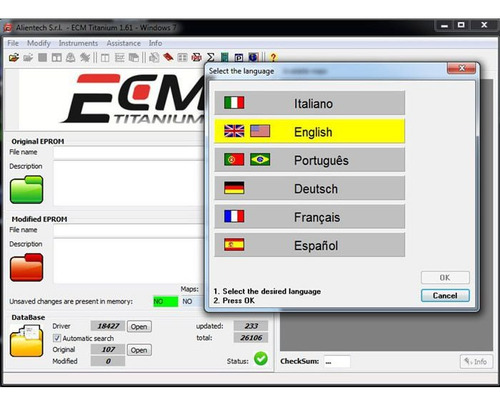
Task: Click the red book toolbar icon
Action: [x=168, y=58]
